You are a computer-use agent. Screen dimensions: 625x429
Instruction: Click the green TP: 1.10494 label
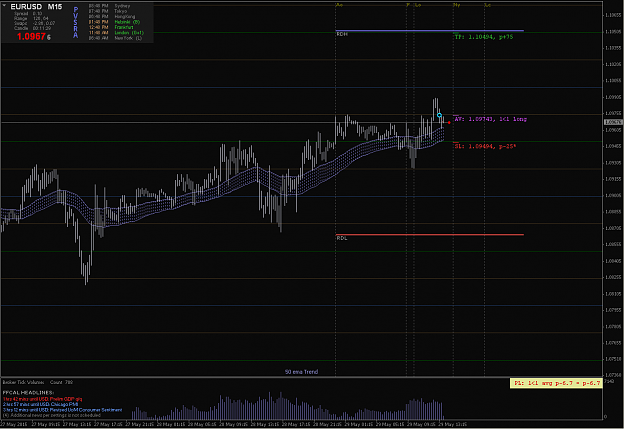[483, 37]
